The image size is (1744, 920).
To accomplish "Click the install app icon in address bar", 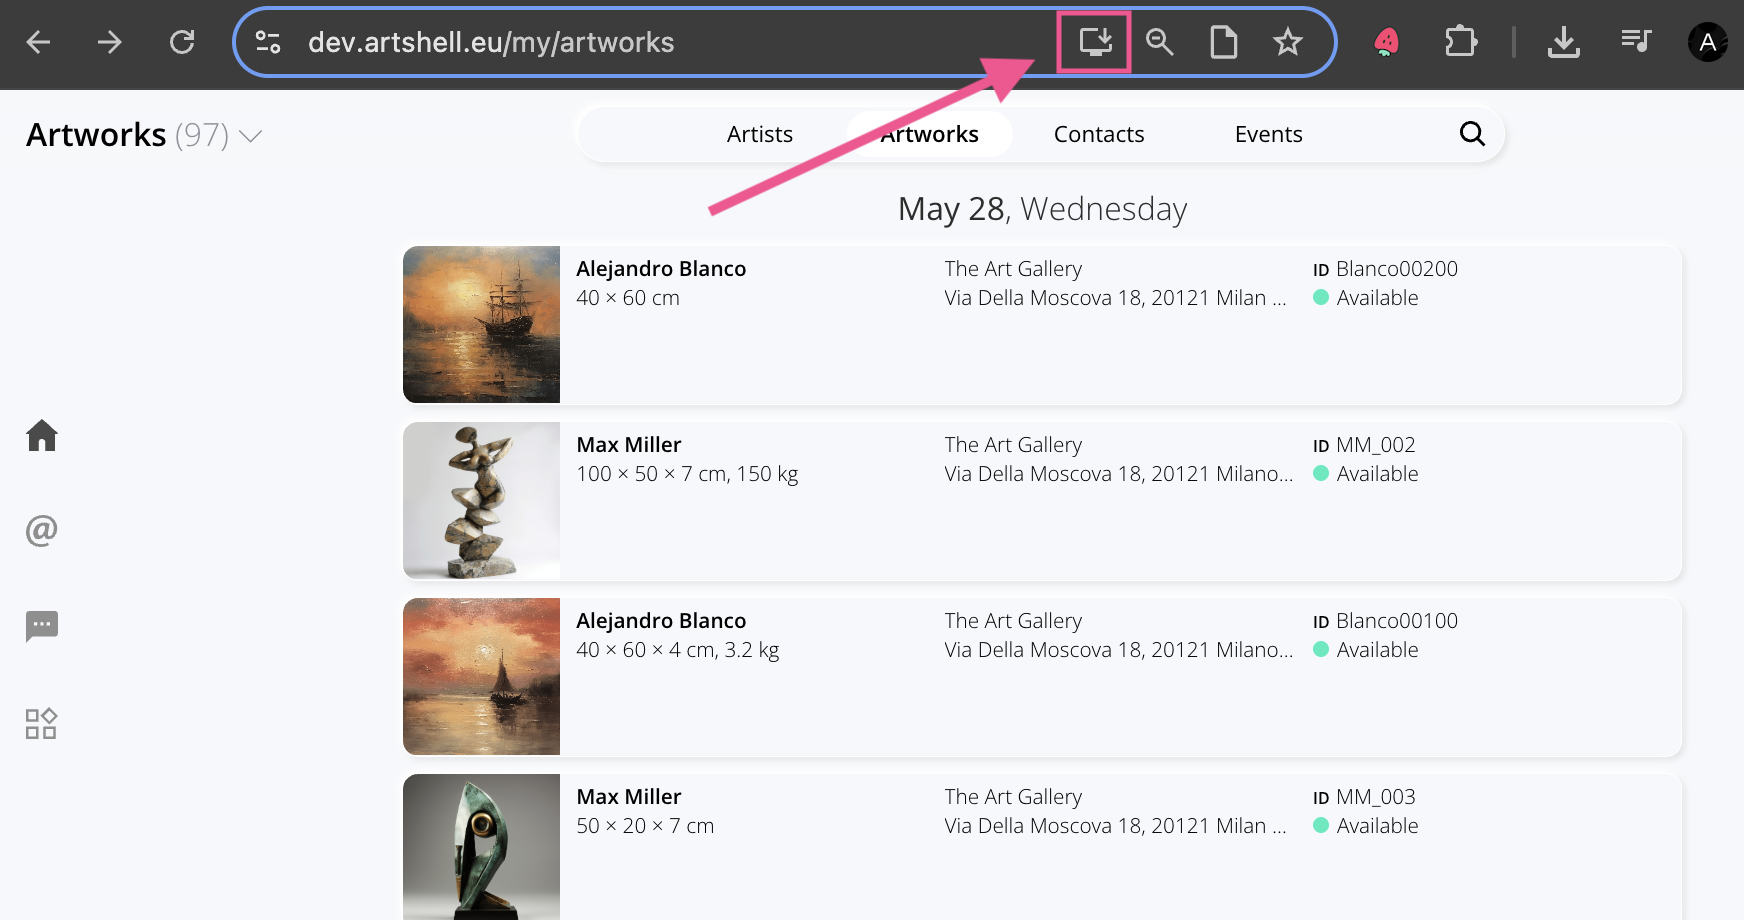I will coord(1095,42).
